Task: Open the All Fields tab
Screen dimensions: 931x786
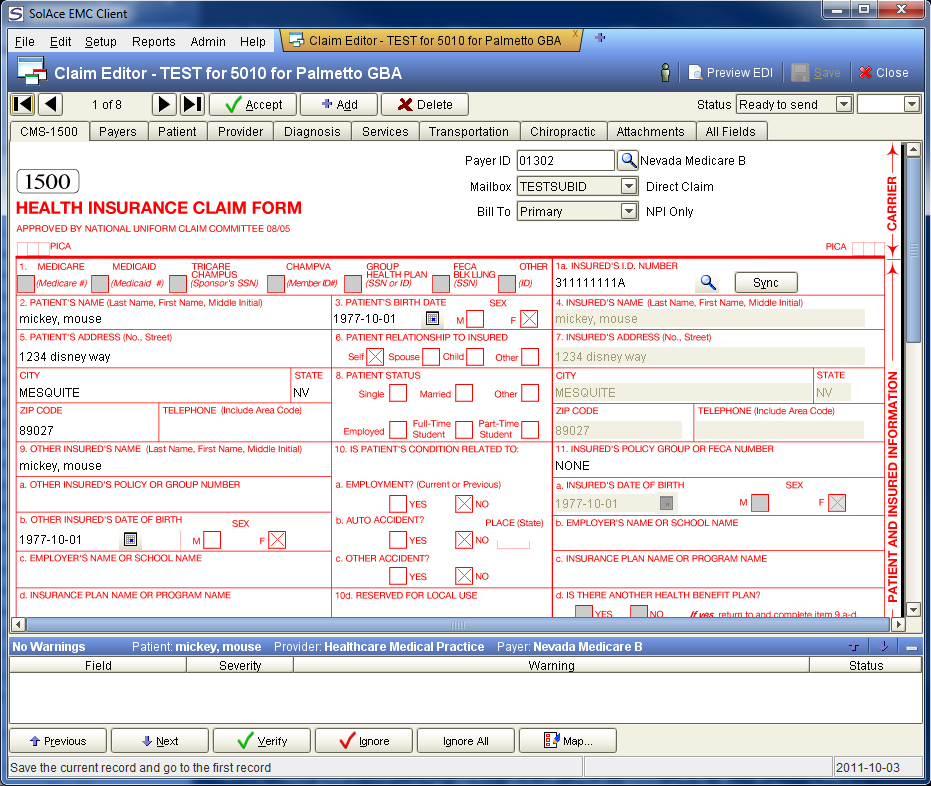Action: tap(730, 131)
